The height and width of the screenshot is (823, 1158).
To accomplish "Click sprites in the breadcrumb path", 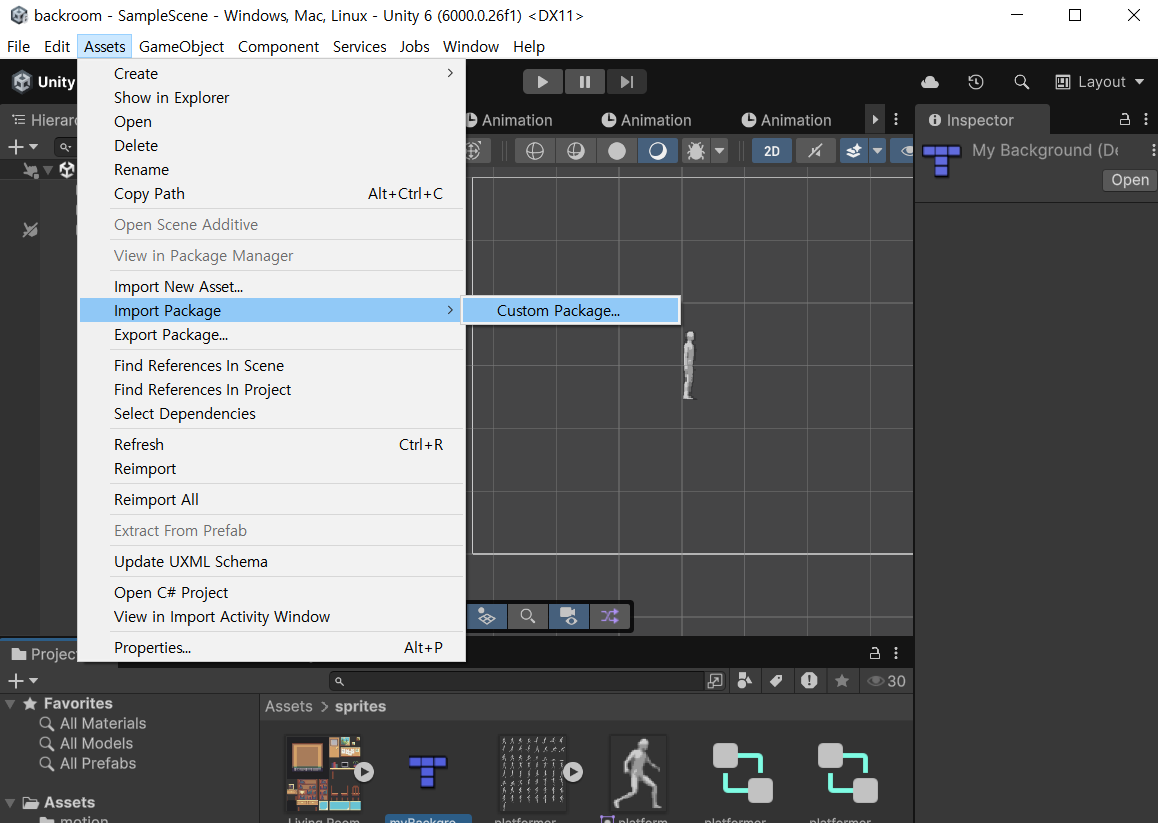I will click(360, 707).
